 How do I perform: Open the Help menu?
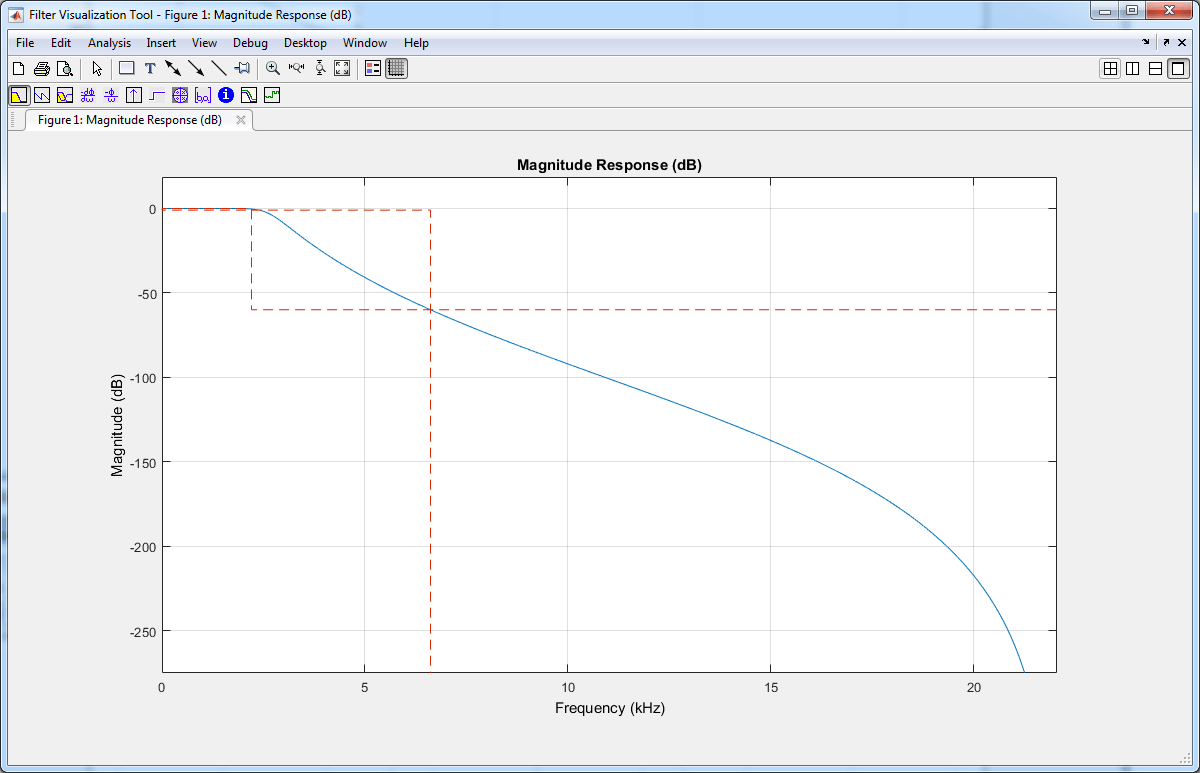[x=416, y=43]
